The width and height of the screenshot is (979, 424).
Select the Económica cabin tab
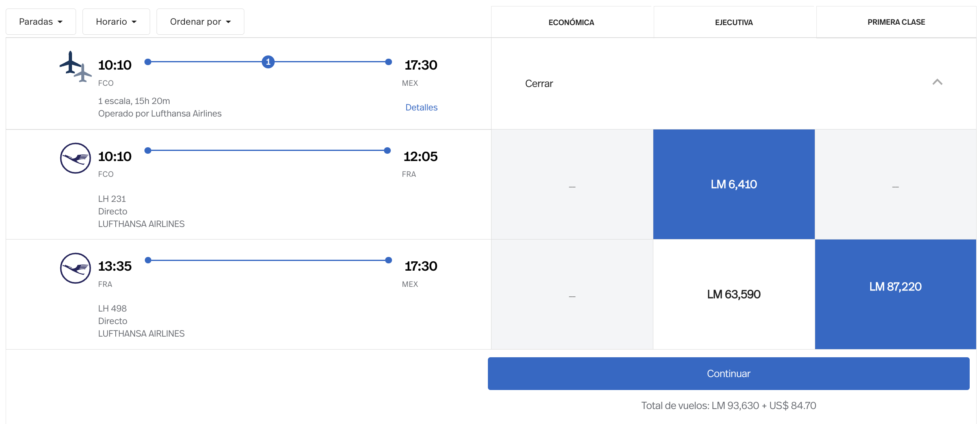click(571, 22)
